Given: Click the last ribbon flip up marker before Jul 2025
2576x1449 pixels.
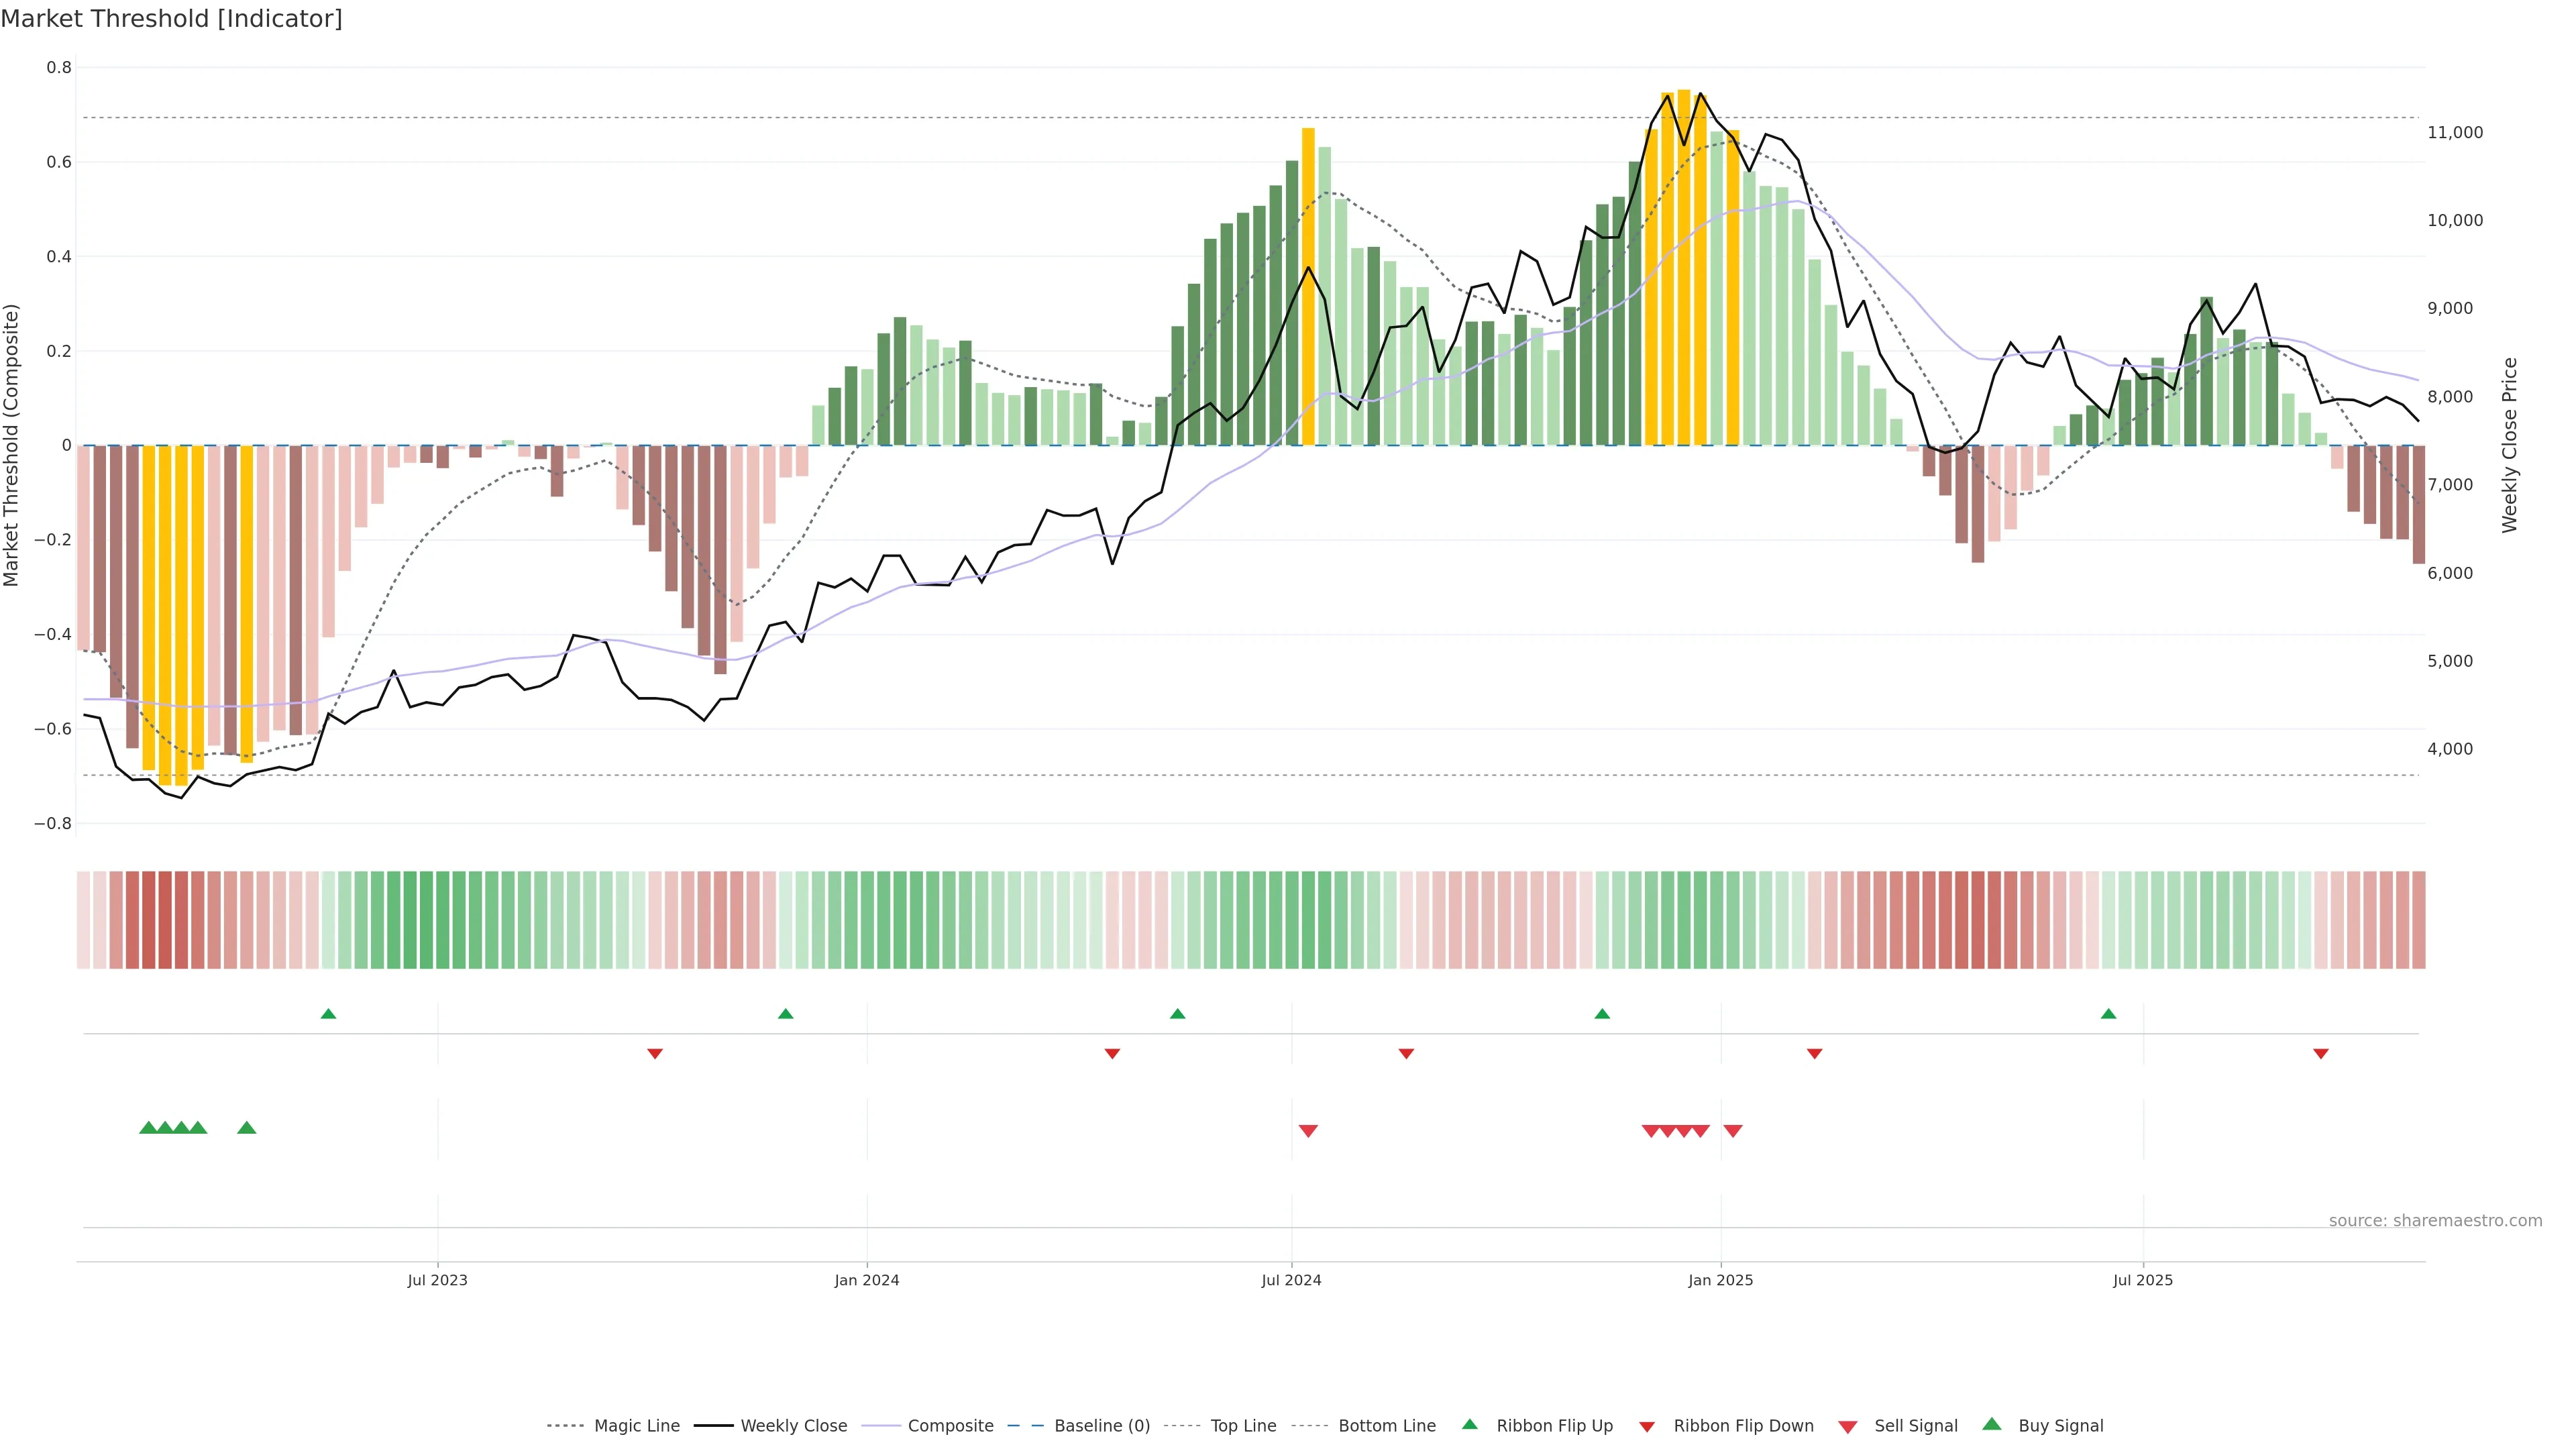Looking at the screenshot, I should (x=2109, y=1014).
